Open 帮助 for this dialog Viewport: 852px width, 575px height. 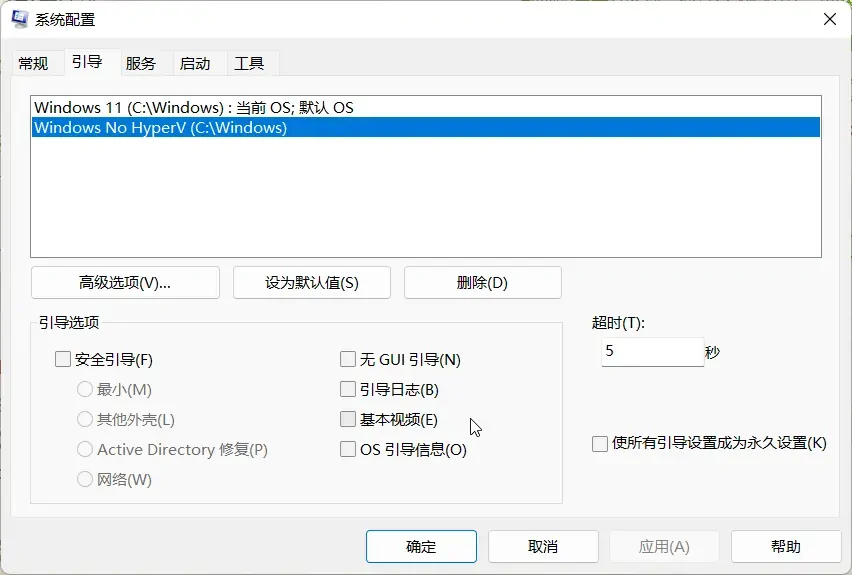[786, 547]
